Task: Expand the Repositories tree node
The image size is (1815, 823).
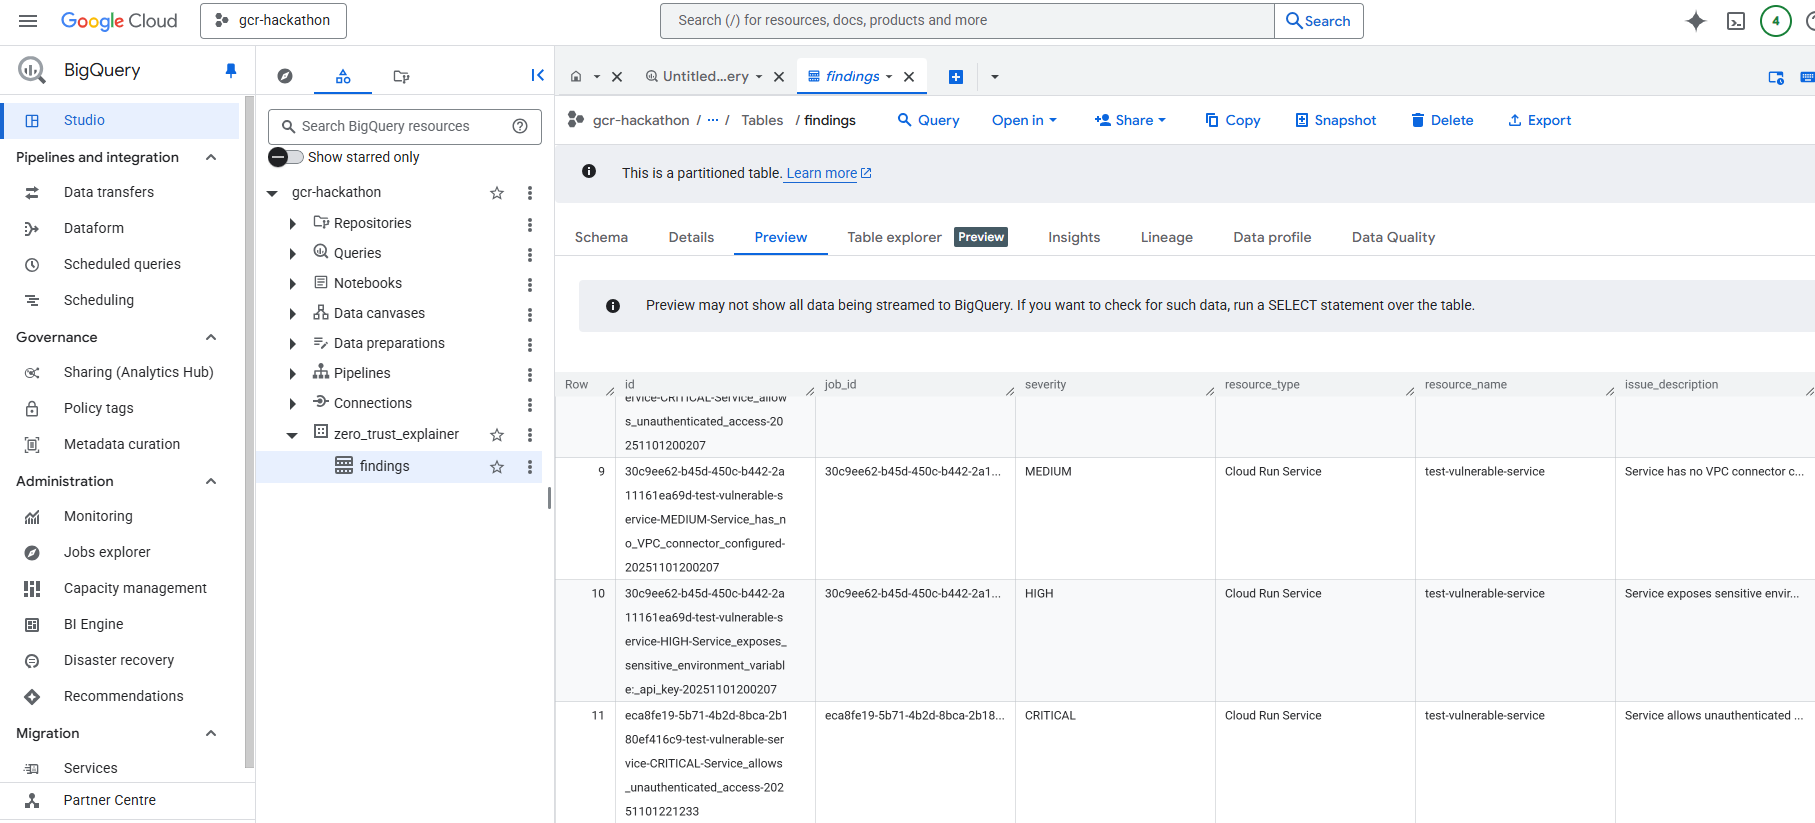Action: (x=292, y=224)
